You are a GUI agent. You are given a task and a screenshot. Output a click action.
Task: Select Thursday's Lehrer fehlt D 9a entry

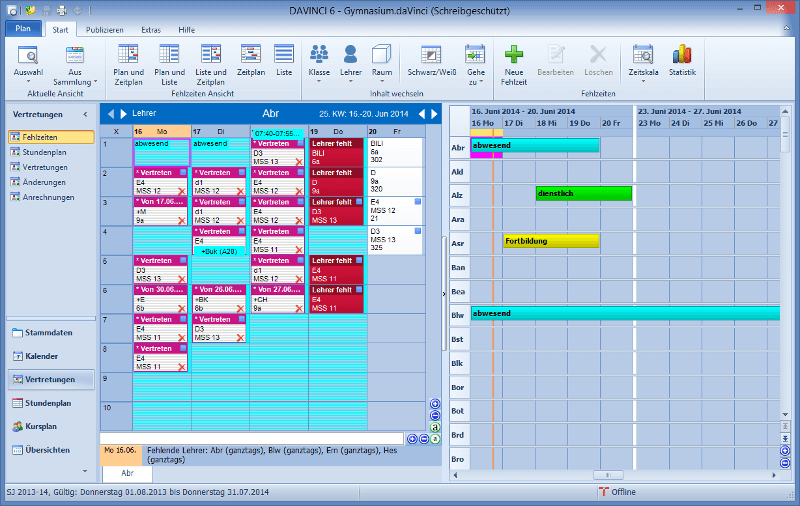[x=337, y=182]
